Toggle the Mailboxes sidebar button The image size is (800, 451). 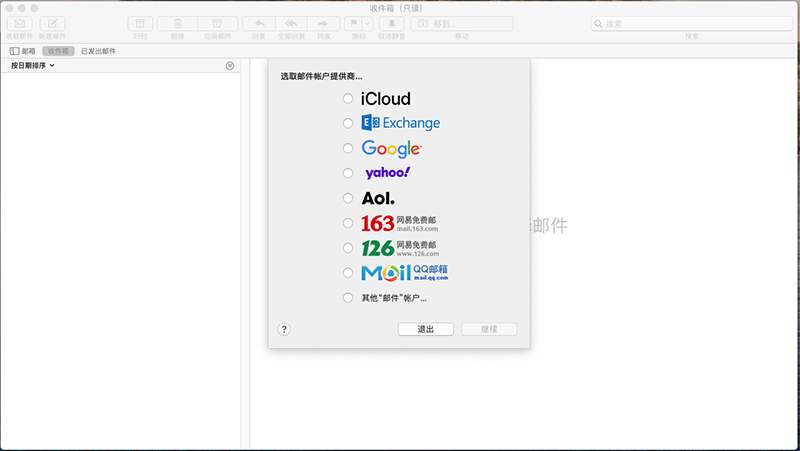[x=22, y=50]
